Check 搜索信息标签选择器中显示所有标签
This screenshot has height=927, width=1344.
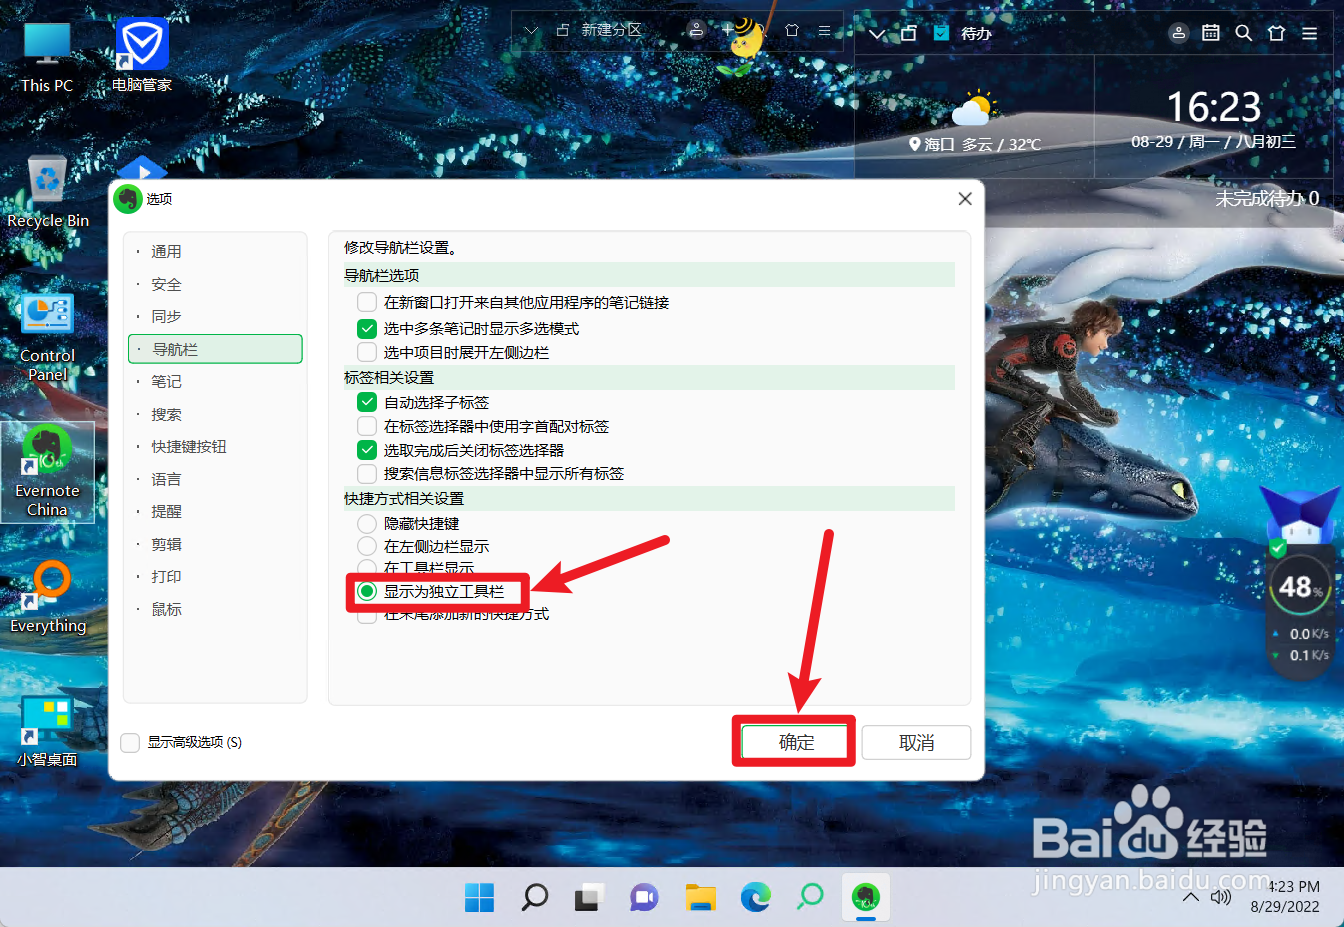[367, 473]
